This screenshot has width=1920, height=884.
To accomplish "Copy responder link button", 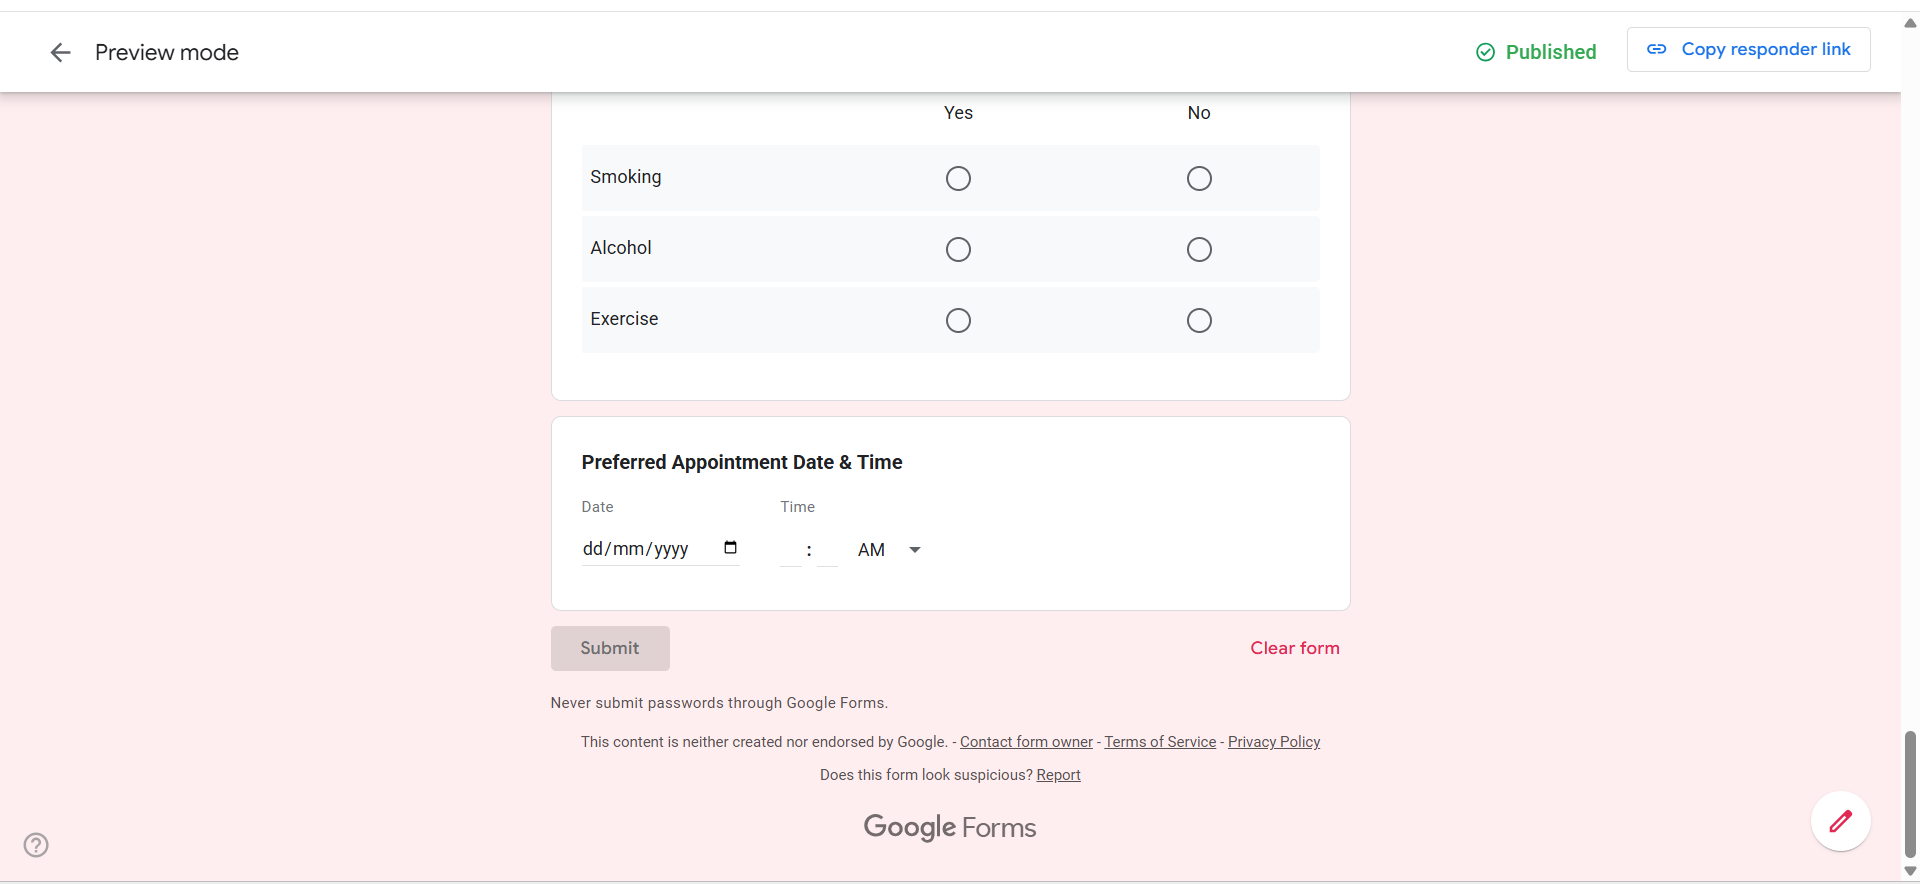I will (1748, 50).
